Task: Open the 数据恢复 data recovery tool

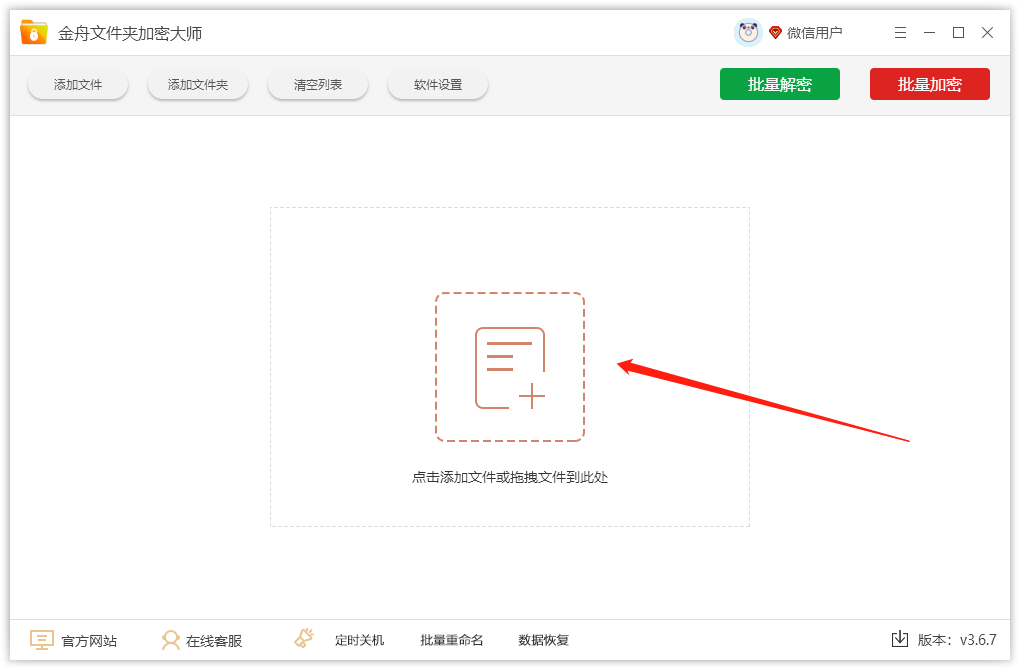Action: [543, 640]
